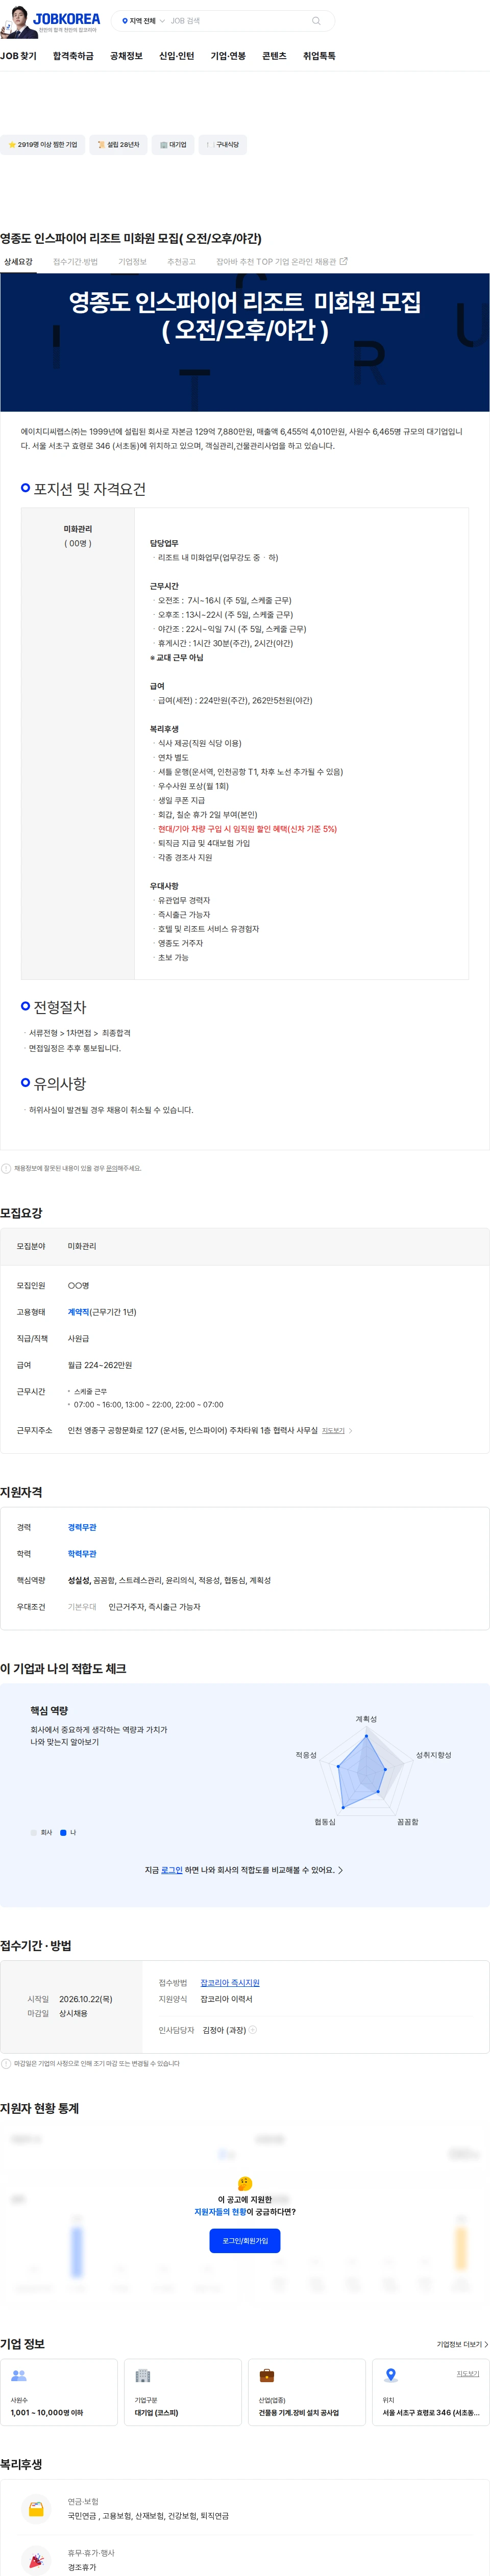Click the 구내식당 badge
Screen dimensions: 490x2576
pos(222,145)
